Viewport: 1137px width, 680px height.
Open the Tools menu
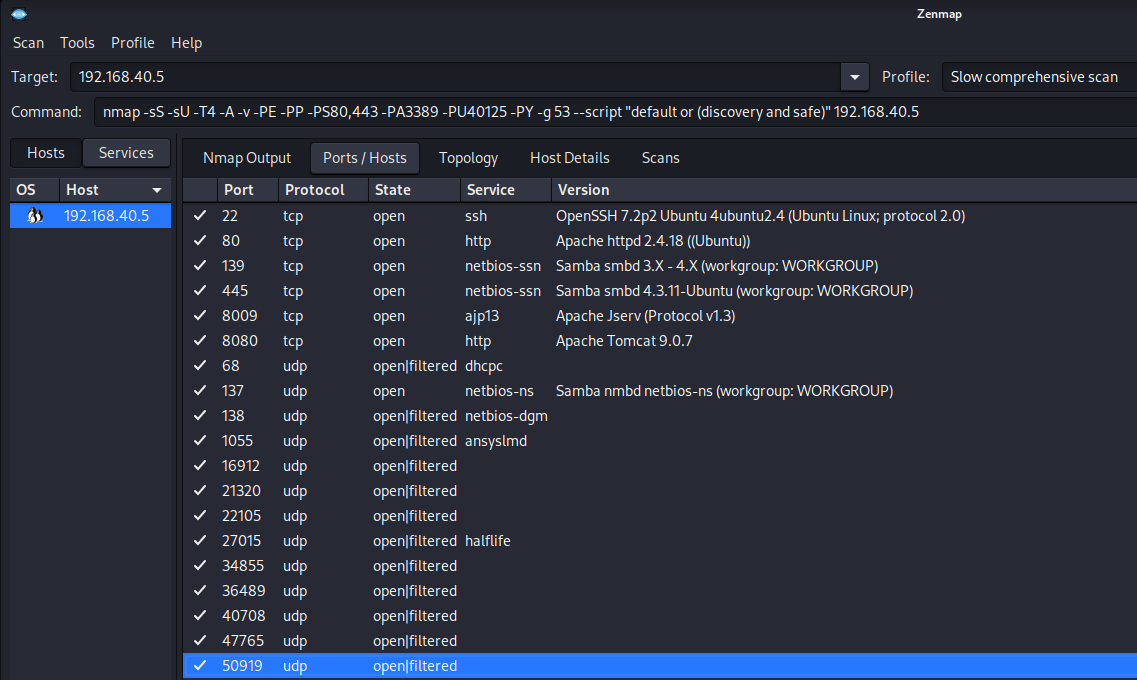tap(77, 43)
